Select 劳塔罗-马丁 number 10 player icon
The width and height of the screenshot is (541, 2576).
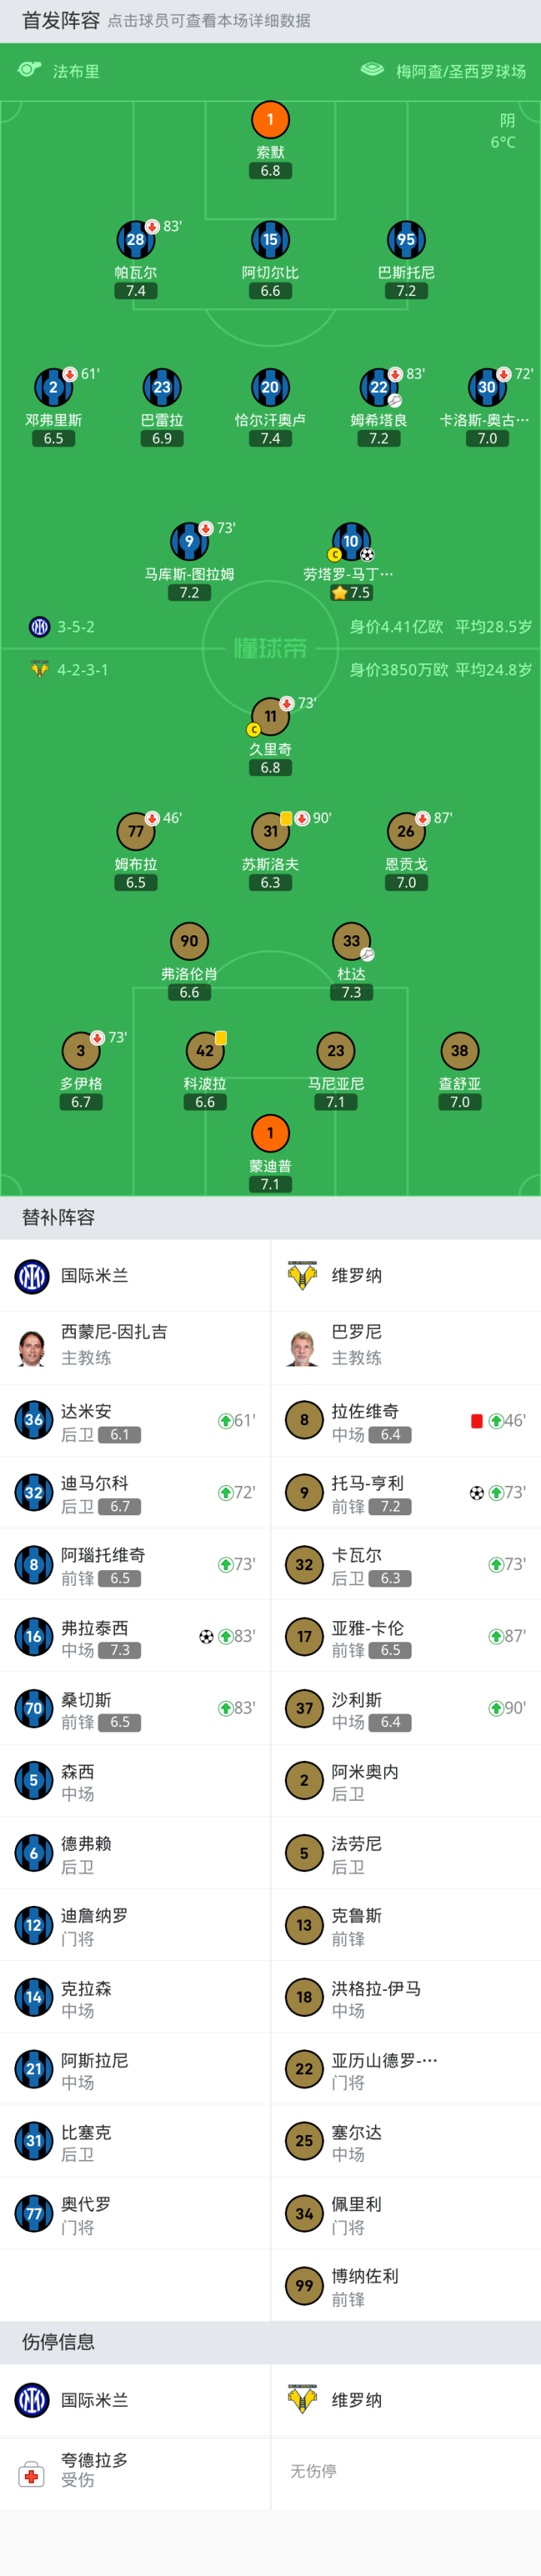point(351,541)
